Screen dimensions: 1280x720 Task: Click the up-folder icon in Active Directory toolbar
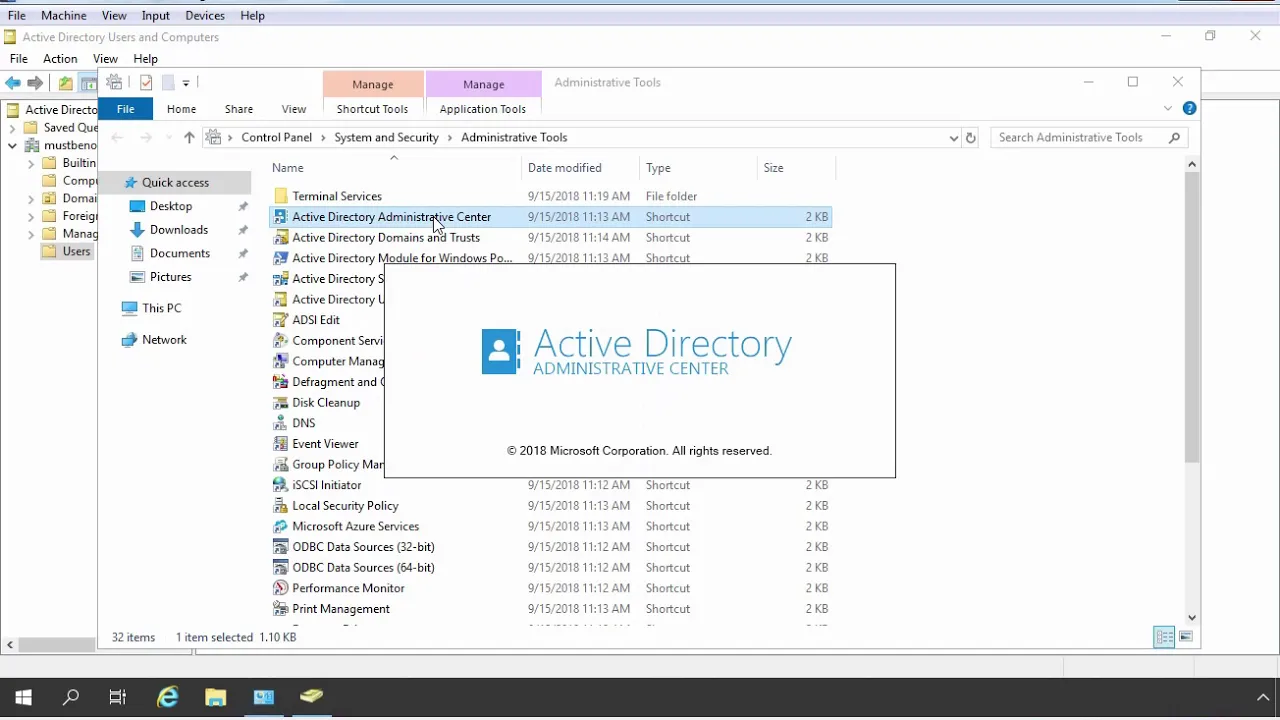pos(65,83)
